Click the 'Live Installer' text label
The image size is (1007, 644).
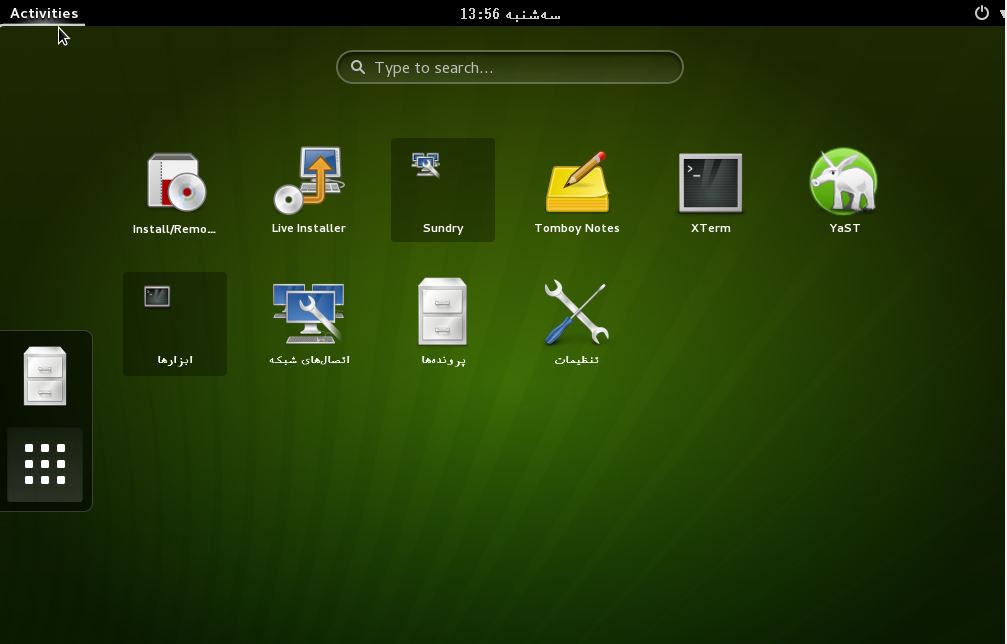pyautogui.click(x=309, y=228)
